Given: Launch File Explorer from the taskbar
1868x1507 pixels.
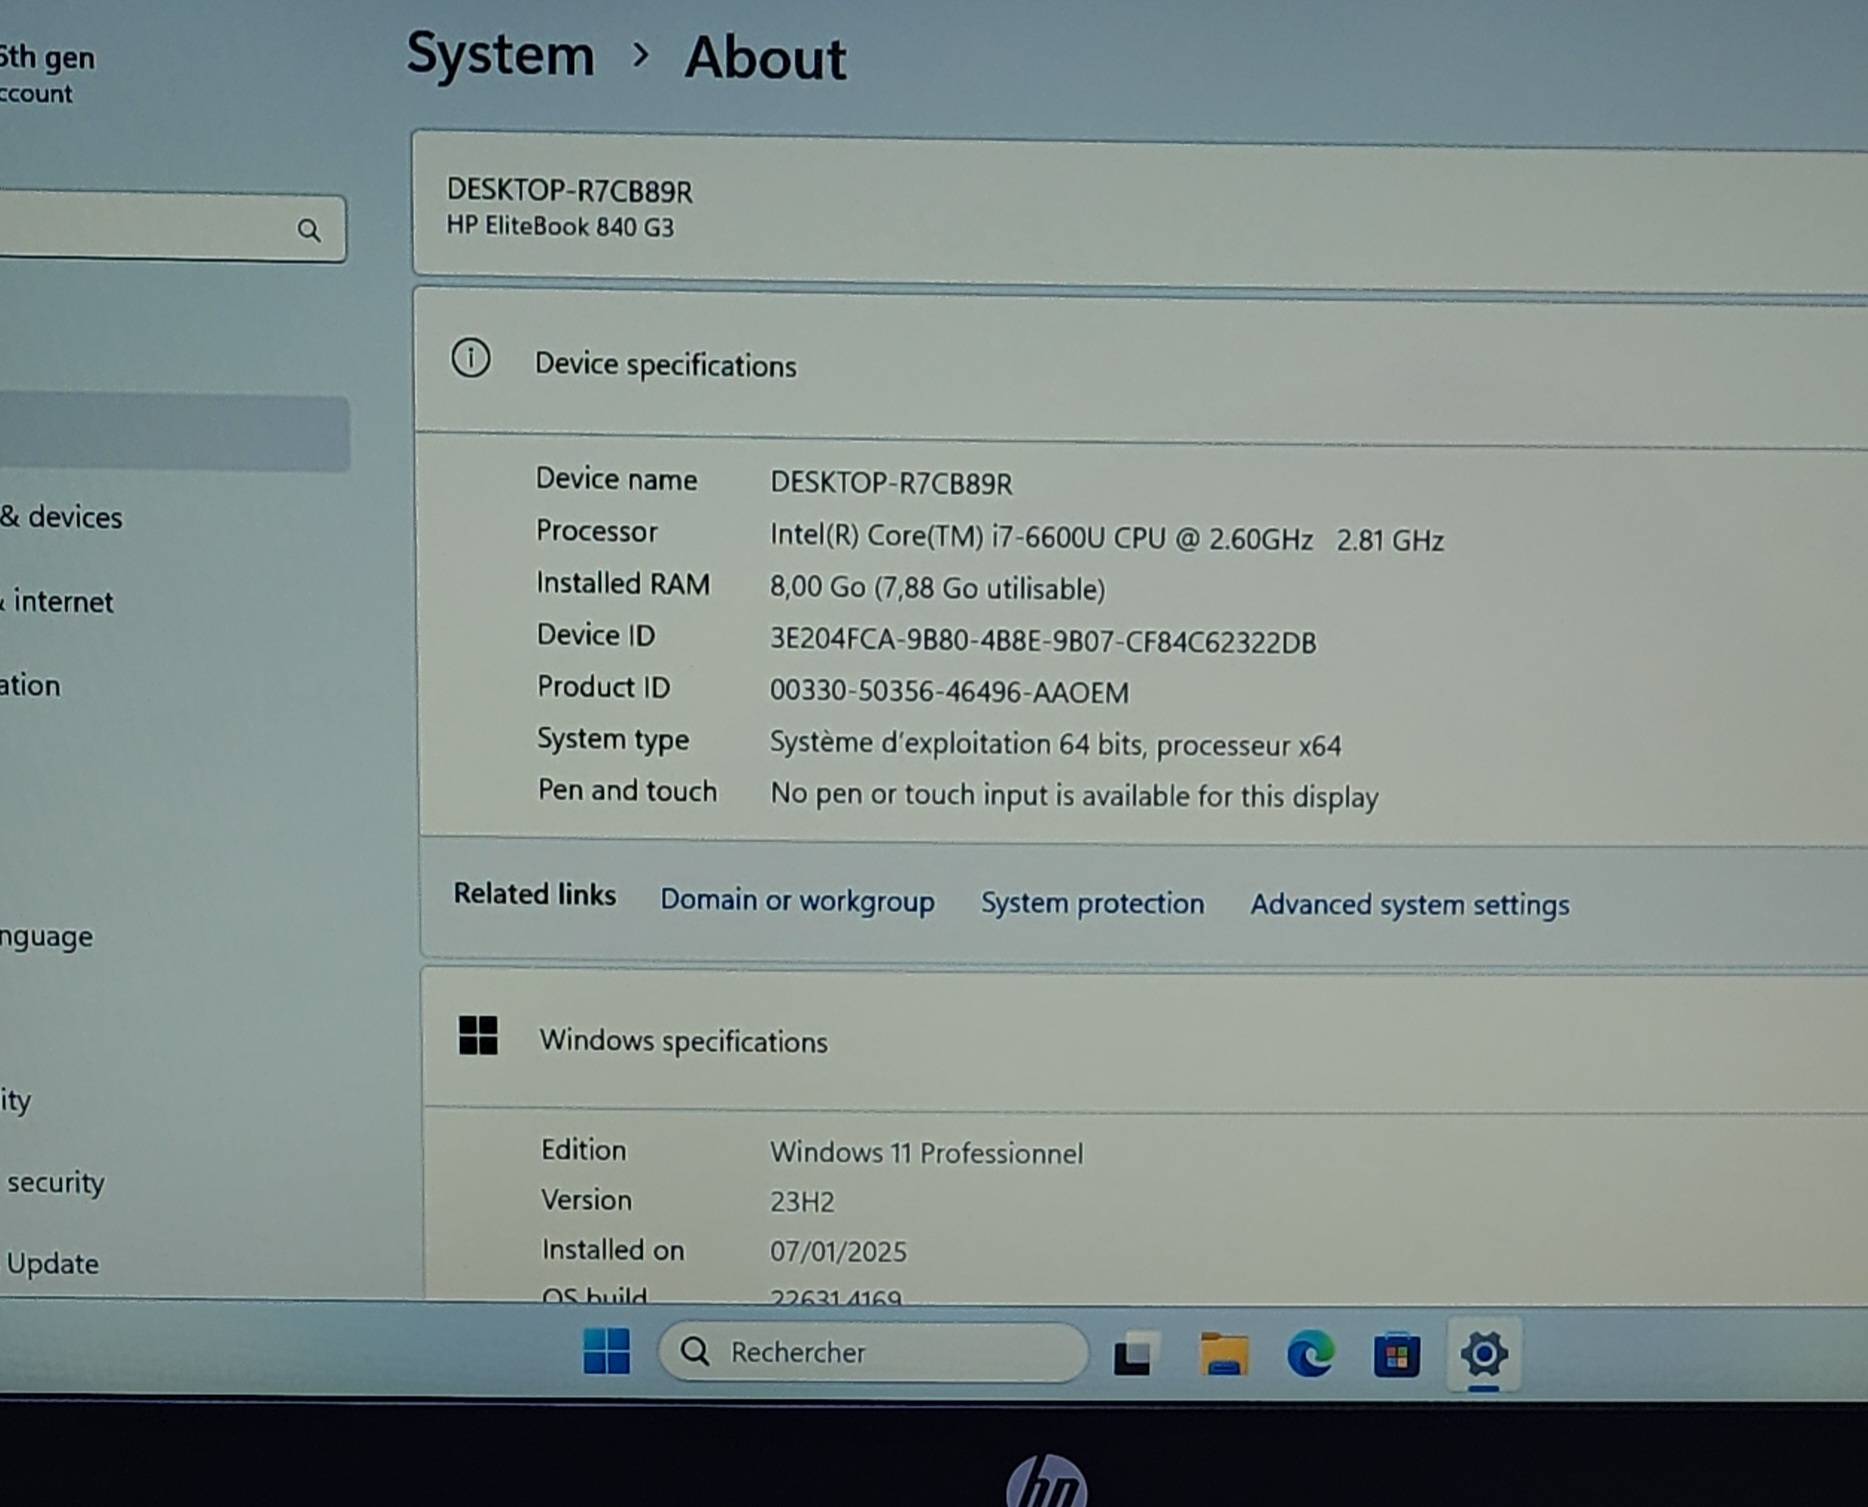Looking at the screenshot, I should [x=1223, y=1355].
